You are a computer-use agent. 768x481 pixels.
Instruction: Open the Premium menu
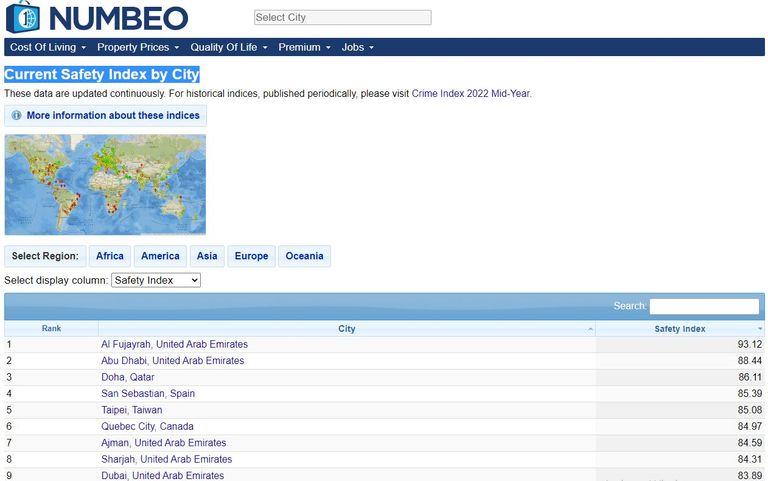[x=304, y=47]
